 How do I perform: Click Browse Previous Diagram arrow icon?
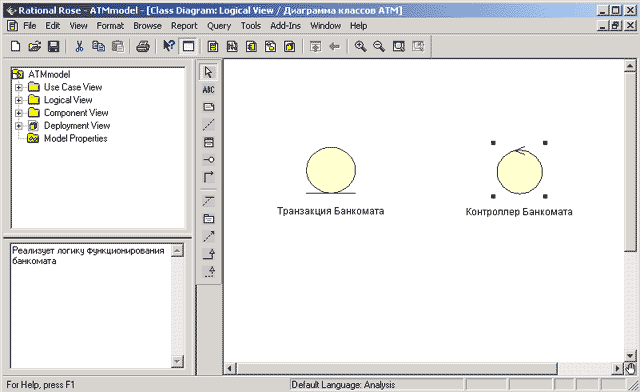[x=335, y=46]
